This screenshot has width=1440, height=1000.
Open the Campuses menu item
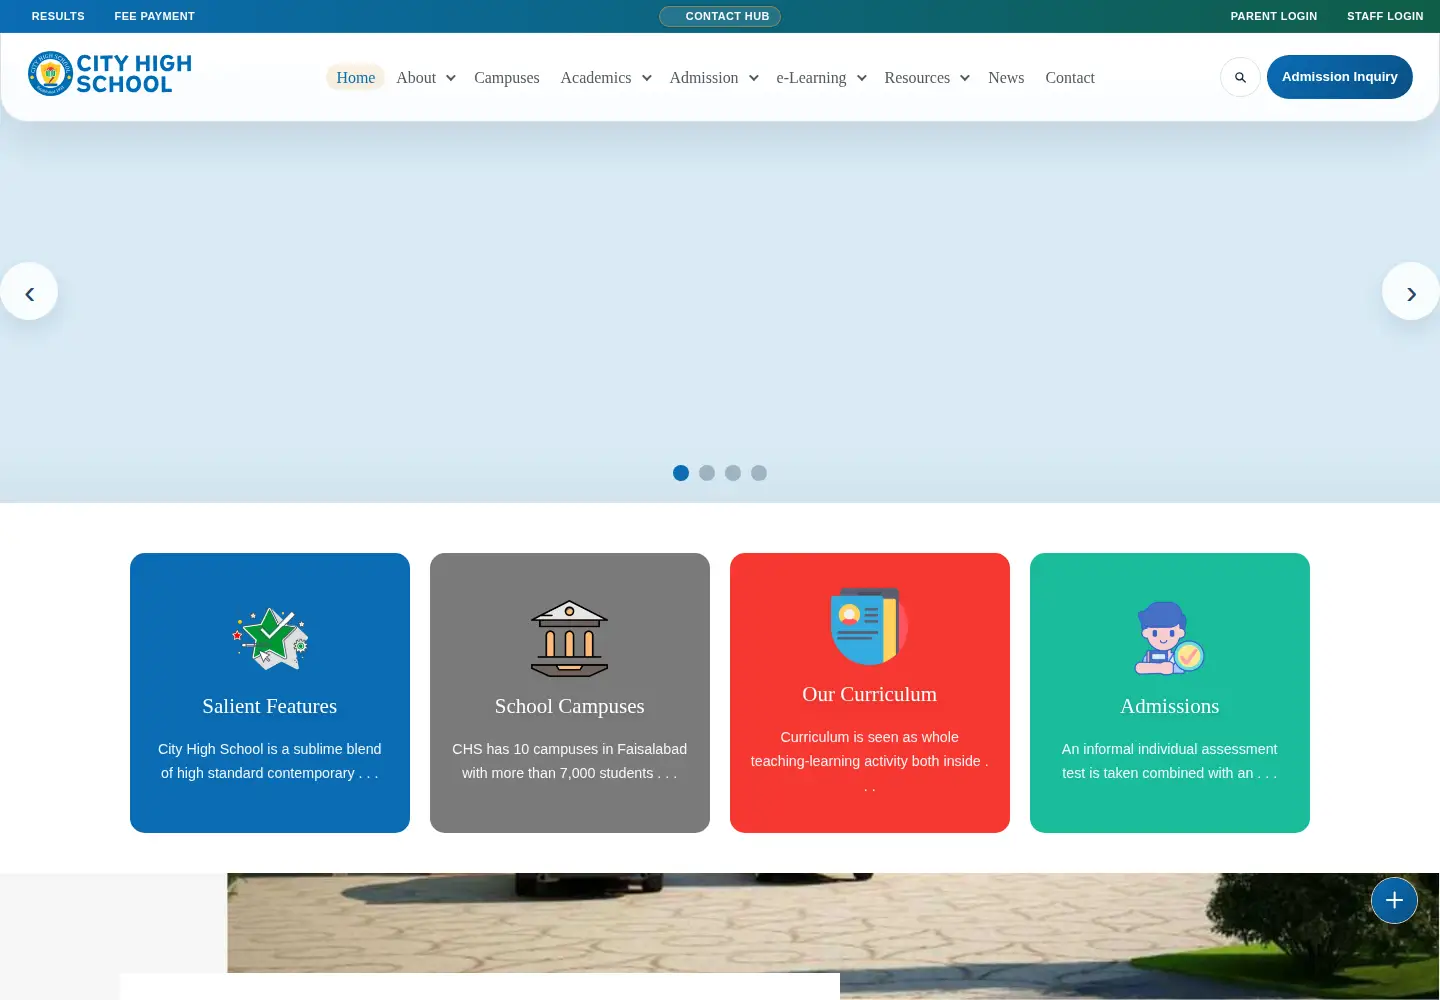click(507, 78)
